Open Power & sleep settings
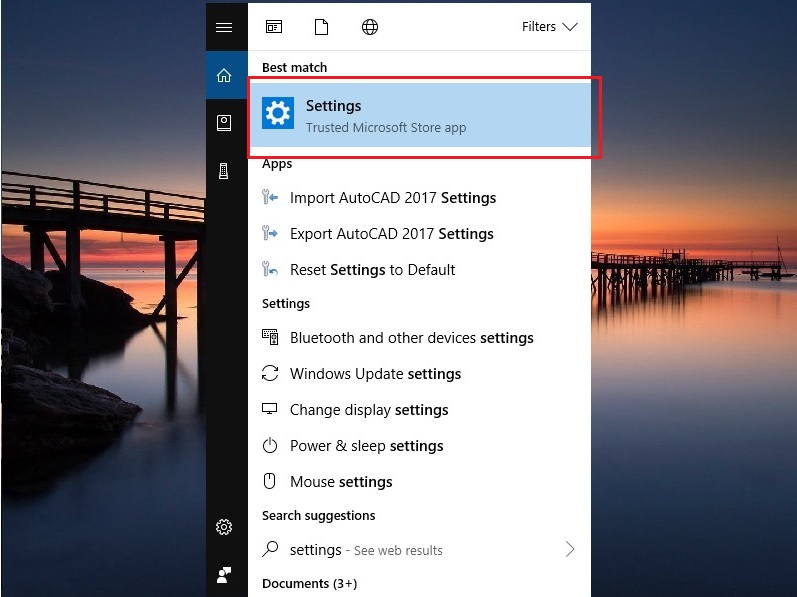This screenshot has height=597, width=797. pyautogui.click(x=366, y=446)
